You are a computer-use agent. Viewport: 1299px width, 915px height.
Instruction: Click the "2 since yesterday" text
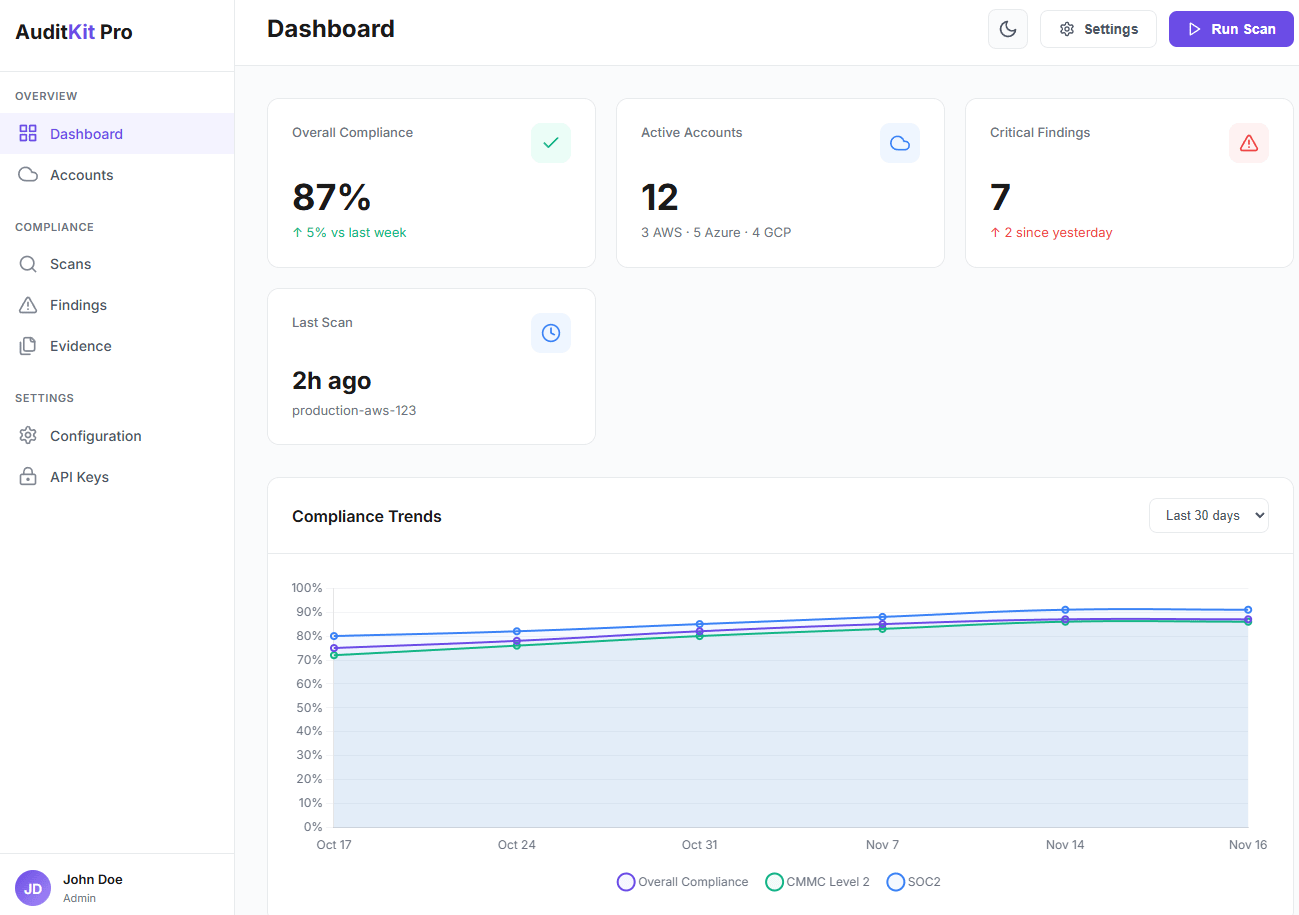(x=1051, y=232)
